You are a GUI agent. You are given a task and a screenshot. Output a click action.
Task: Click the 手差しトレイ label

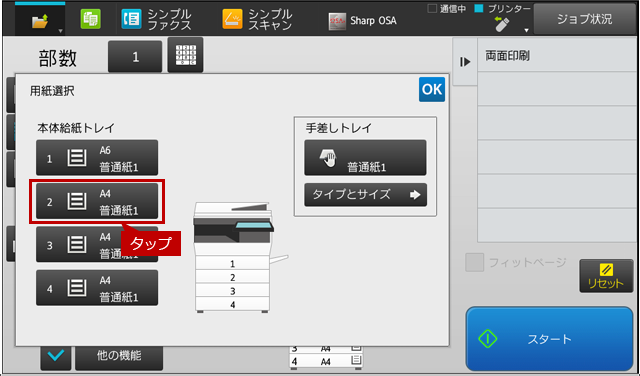(339, 128)
